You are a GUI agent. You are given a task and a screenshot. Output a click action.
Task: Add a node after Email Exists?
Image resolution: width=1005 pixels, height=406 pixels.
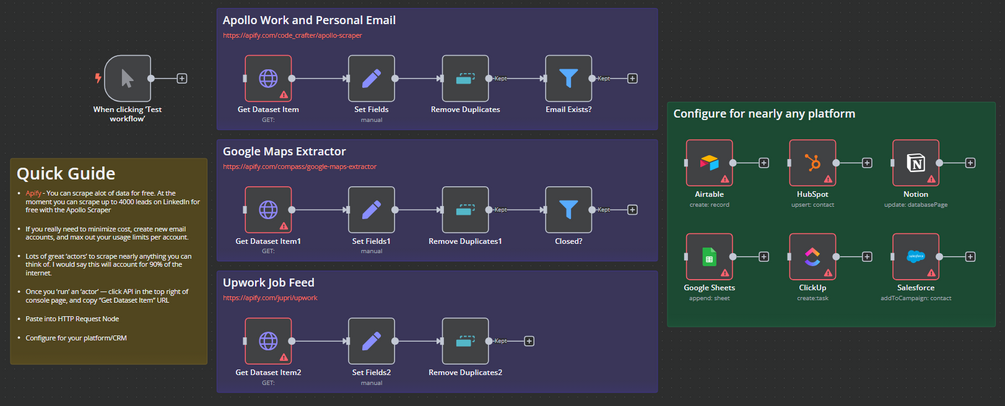632,78
